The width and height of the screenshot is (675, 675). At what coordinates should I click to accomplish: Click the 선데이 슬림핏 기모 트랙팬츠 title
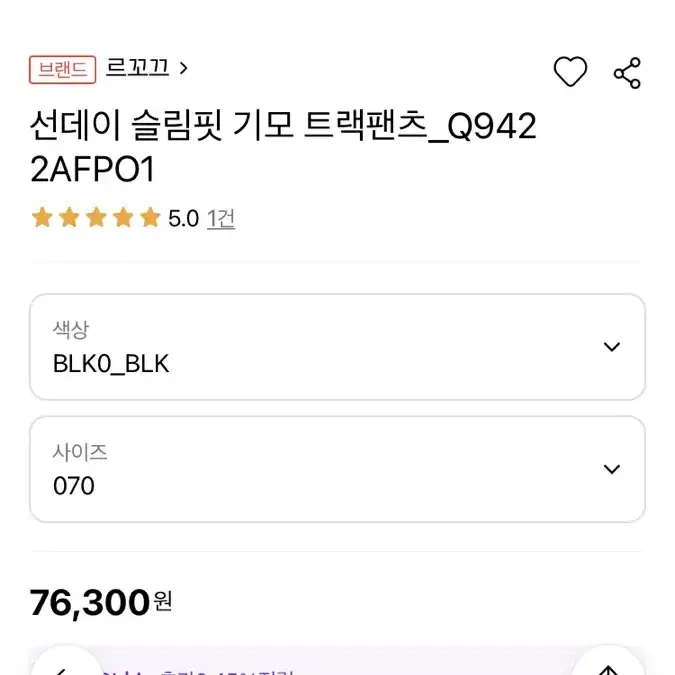283,147
